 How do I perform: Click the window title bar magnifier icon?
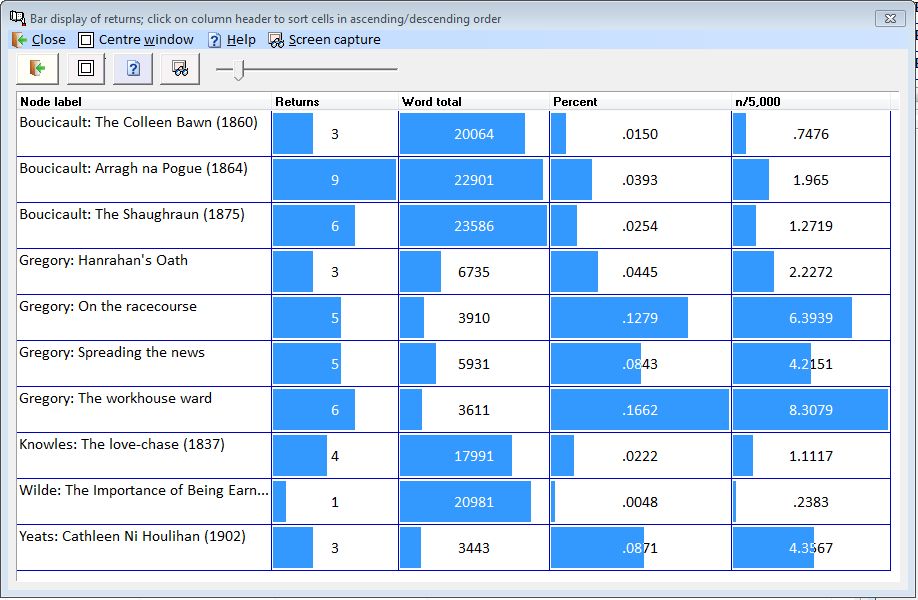18,18
